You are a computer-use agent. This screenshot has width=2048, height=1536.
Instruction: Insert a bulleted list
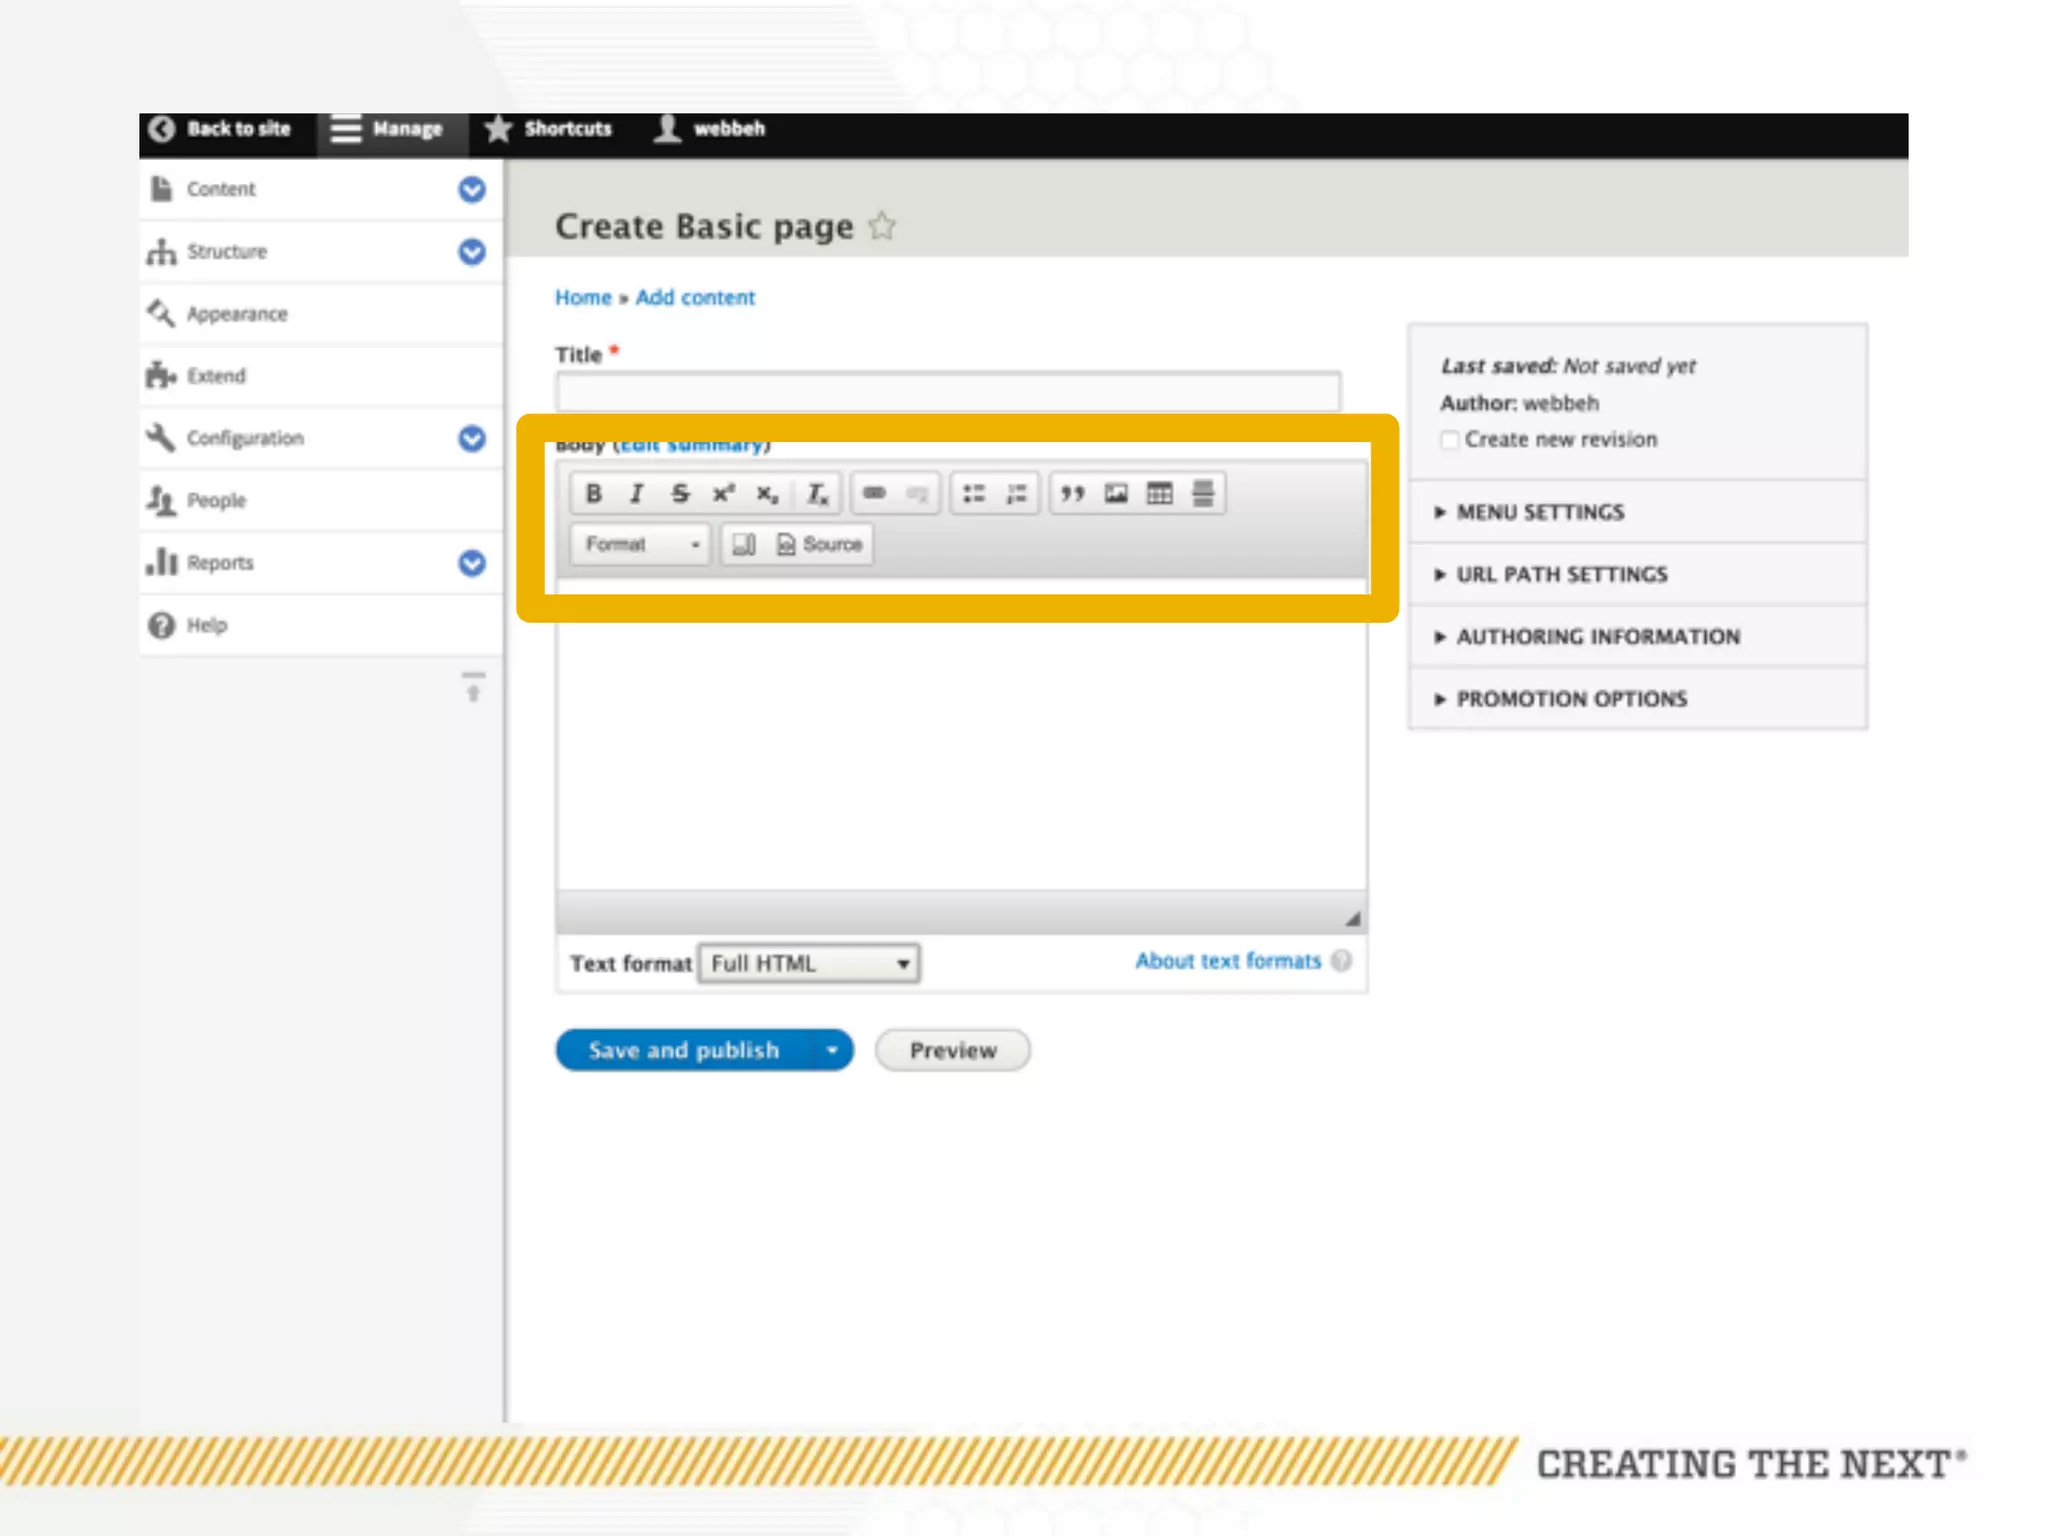[x=973, y=493]
